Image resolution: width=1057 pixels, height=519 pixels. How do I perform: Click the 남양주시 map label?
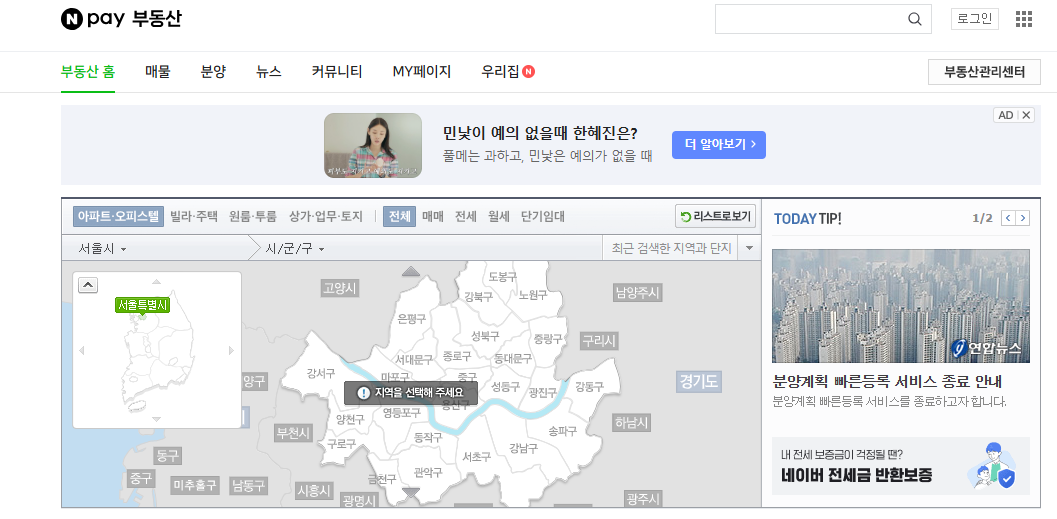(638, 293)
